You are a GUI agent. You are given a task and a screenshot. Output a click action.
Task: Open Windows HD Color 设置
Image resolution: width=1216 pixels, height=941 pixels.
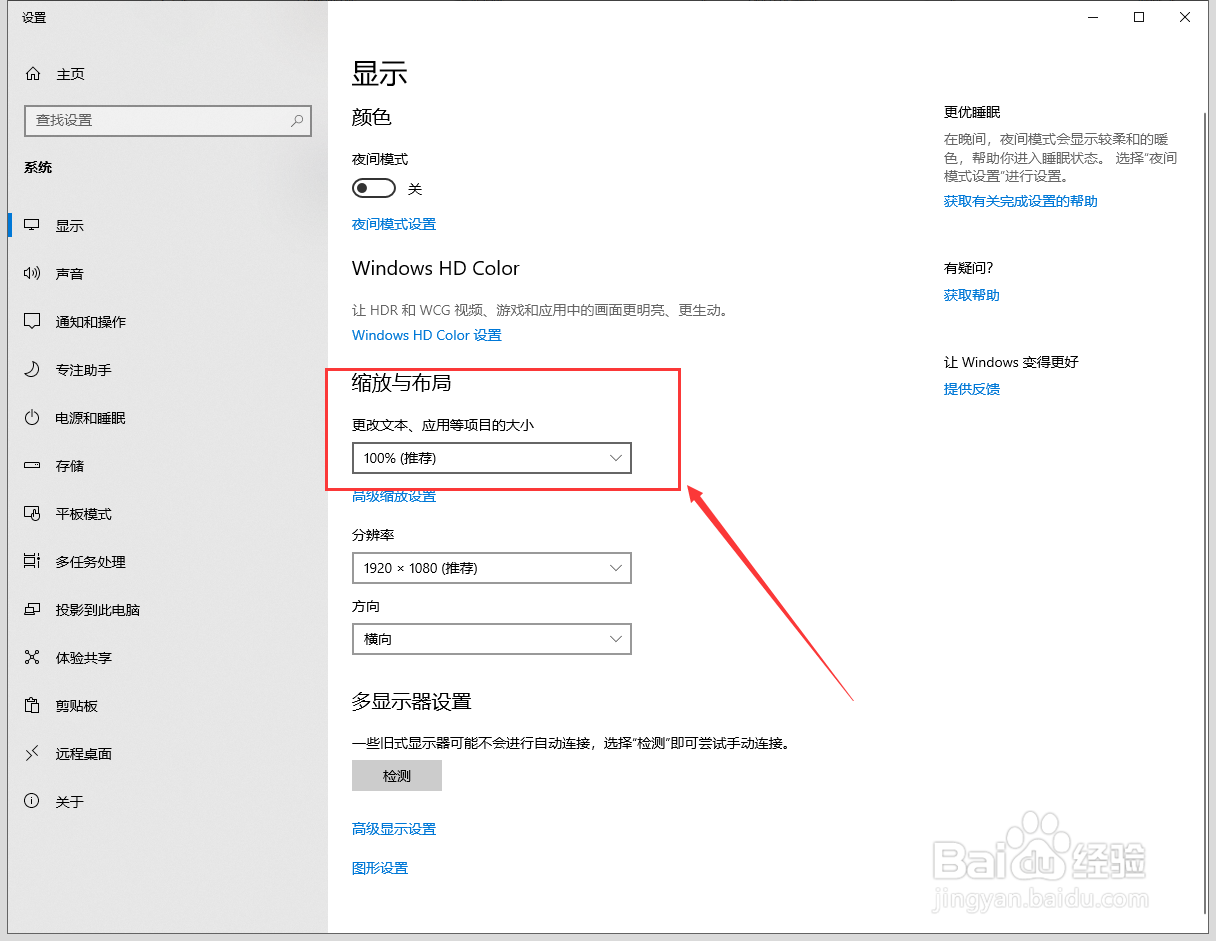(x=427, y=335)
